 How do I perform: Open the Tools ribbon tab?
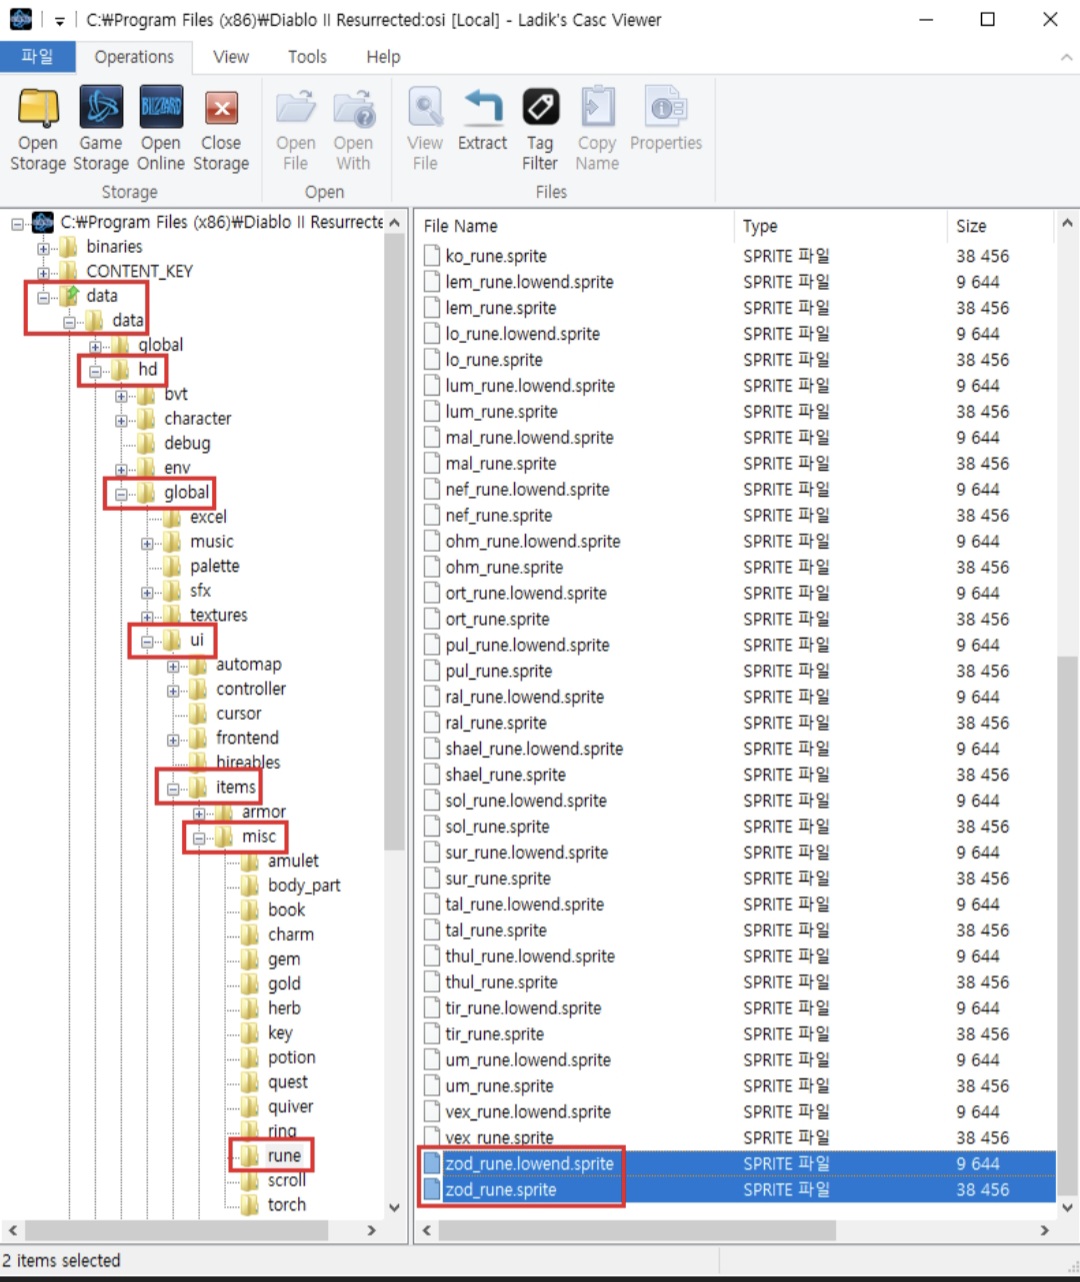[x=307, y=57]
